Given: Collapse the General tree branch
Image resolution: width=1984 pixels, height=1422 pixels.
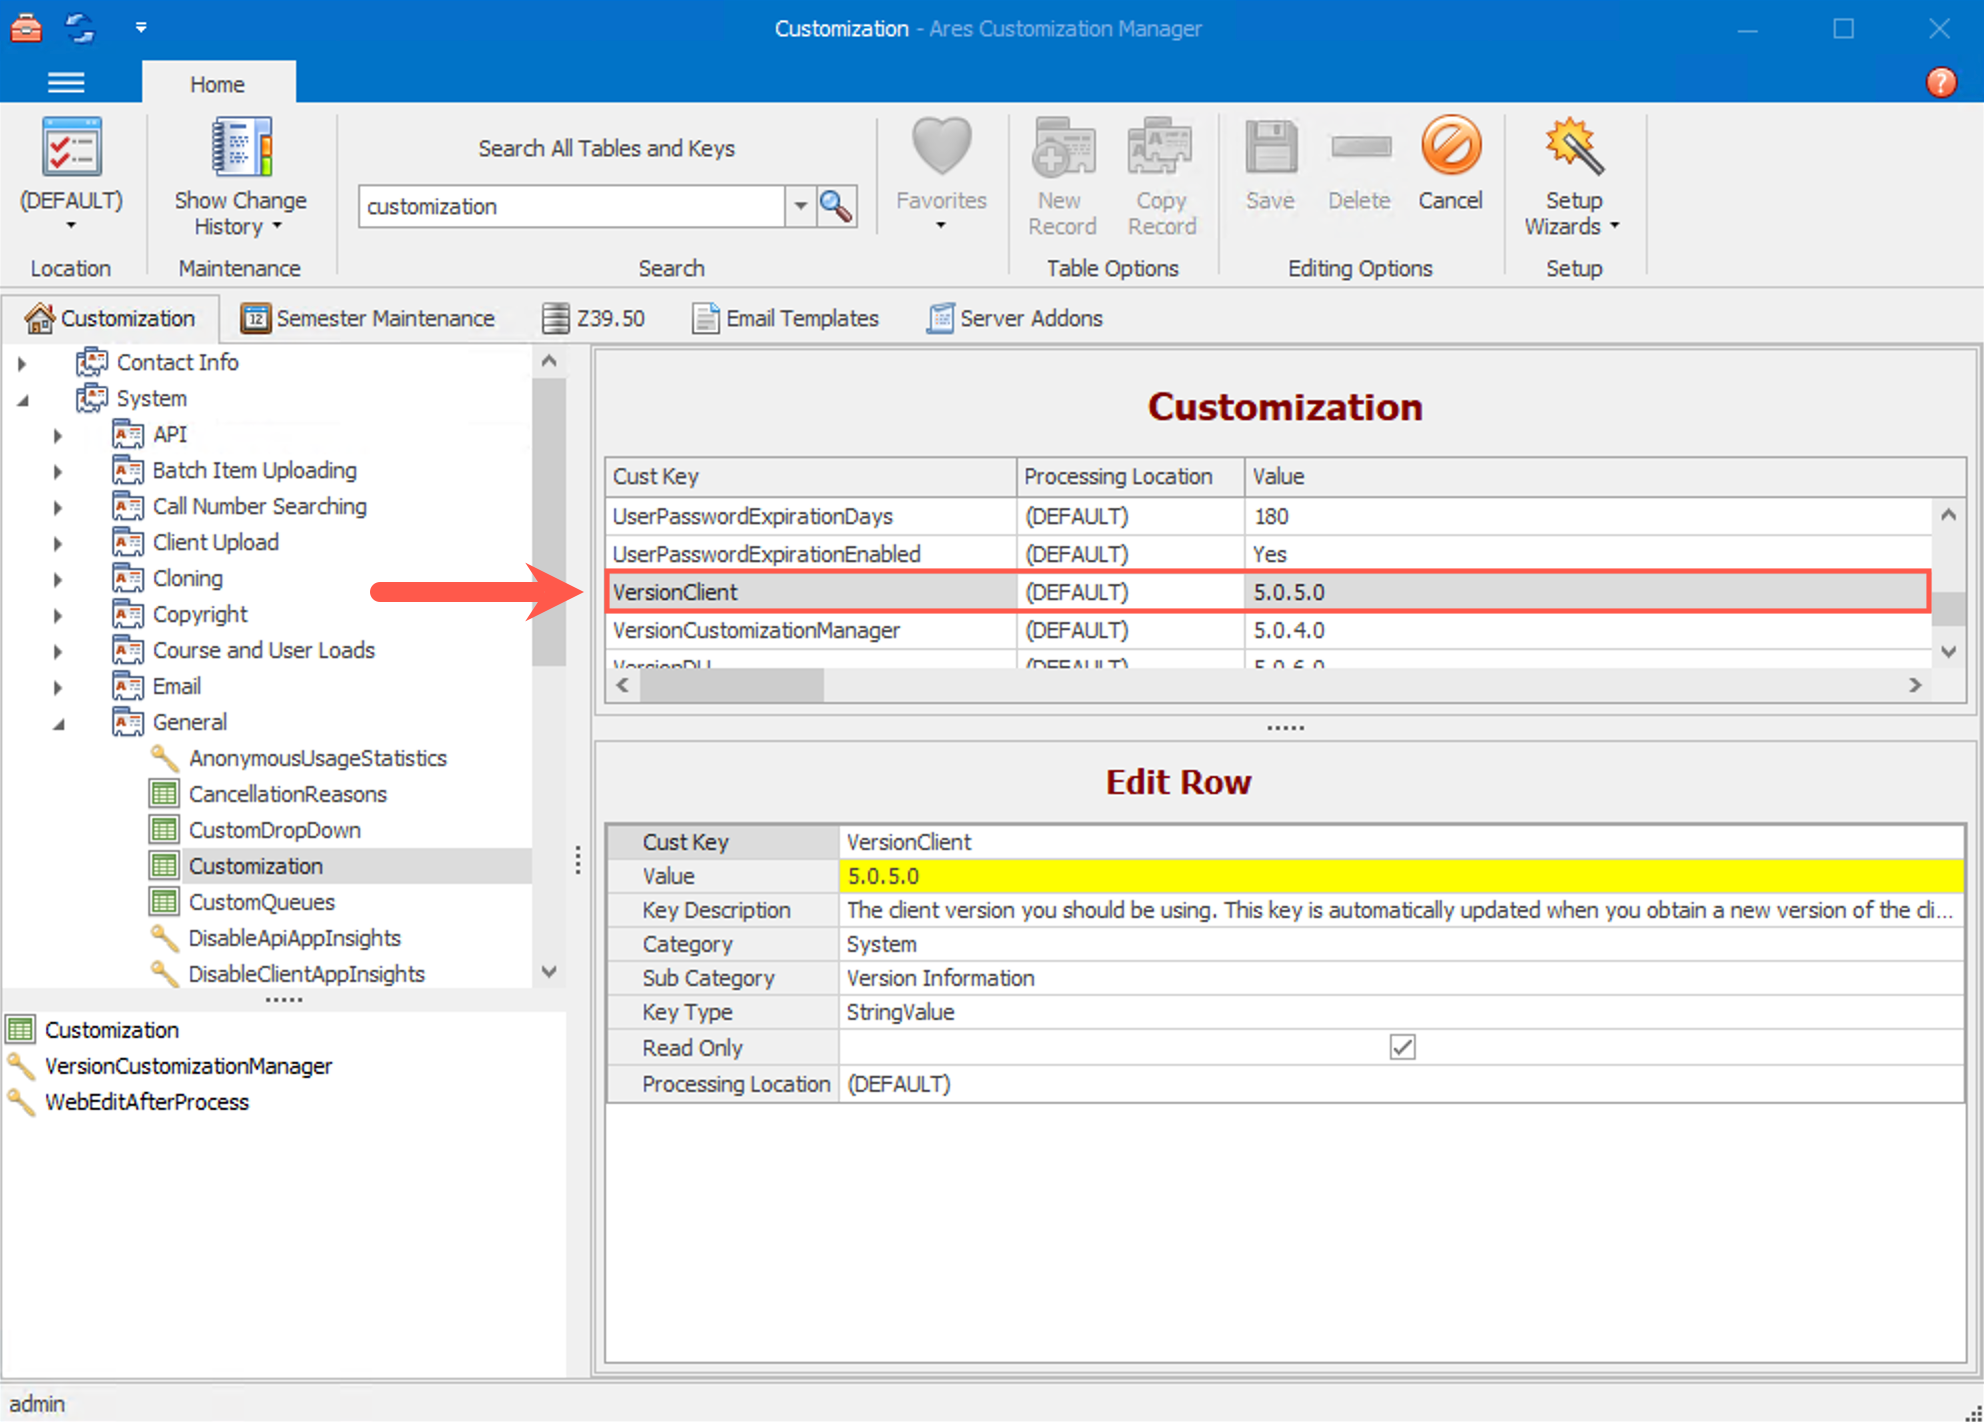Looking at the screenshot, I should click(60, 722).
